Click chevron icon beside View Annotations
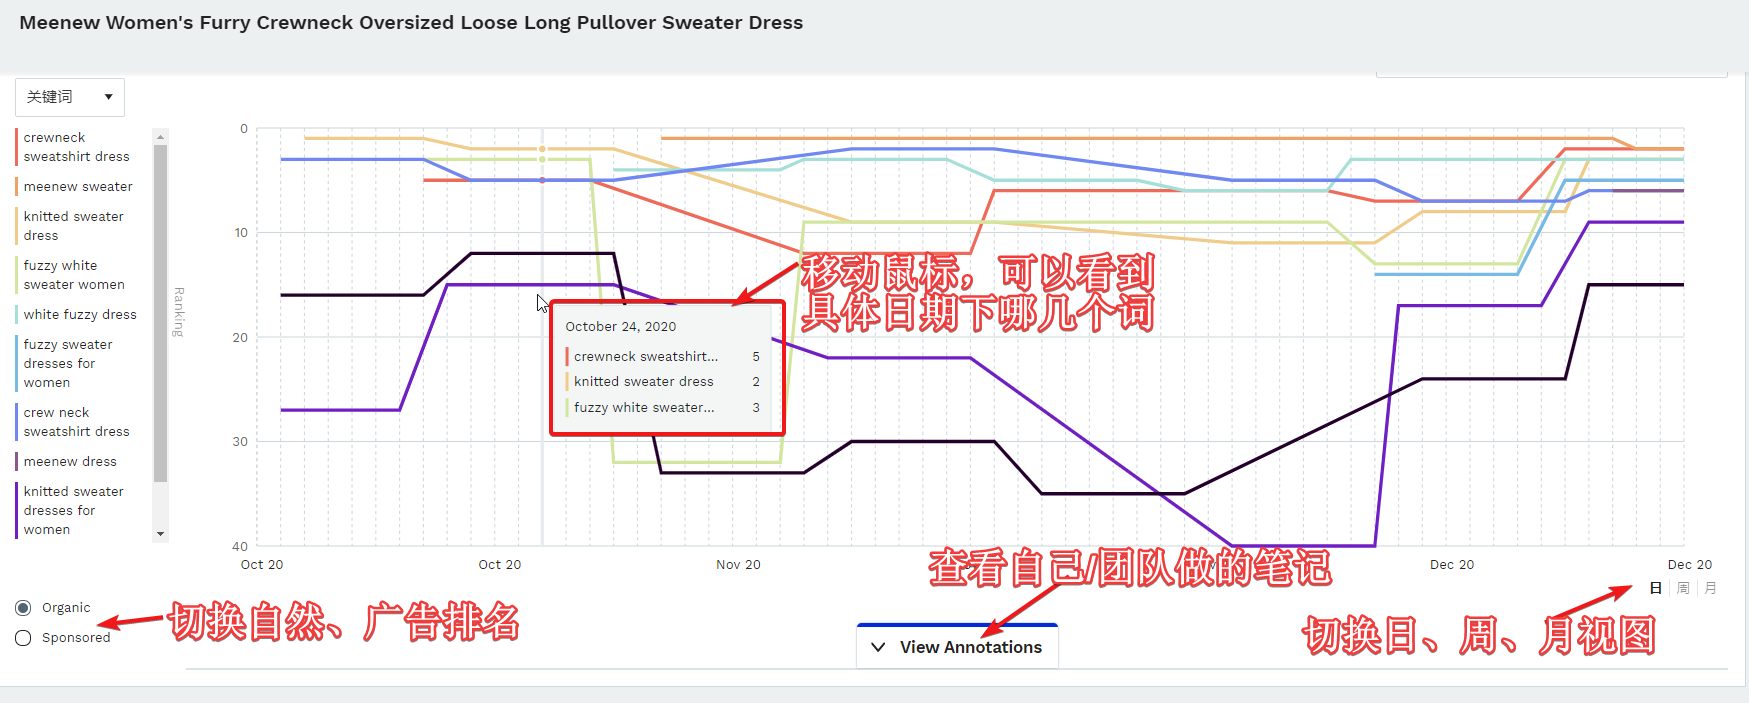This screenshot has height=703, width=1749. (878, 647)
